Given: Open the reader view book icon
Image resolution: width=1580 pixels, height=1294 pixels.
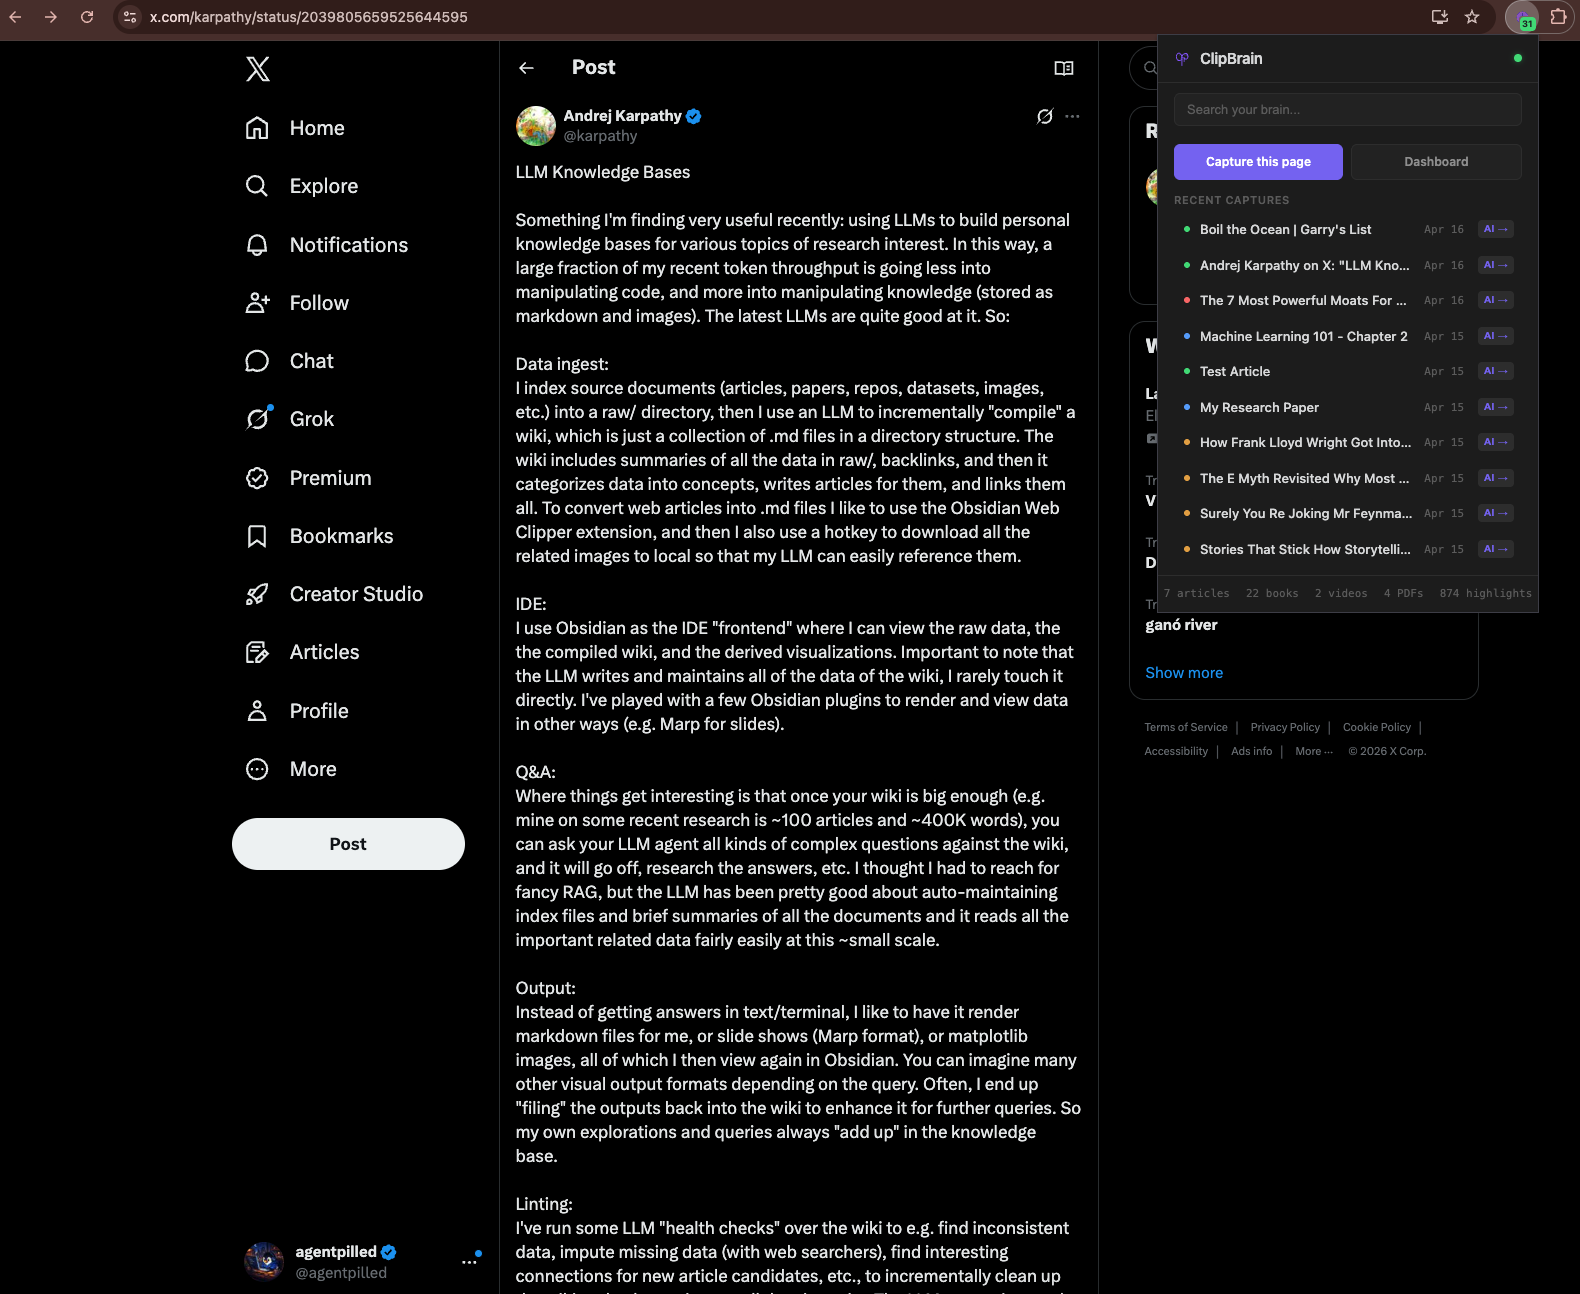Looking at the screenshot, I should pos(1064,68).
